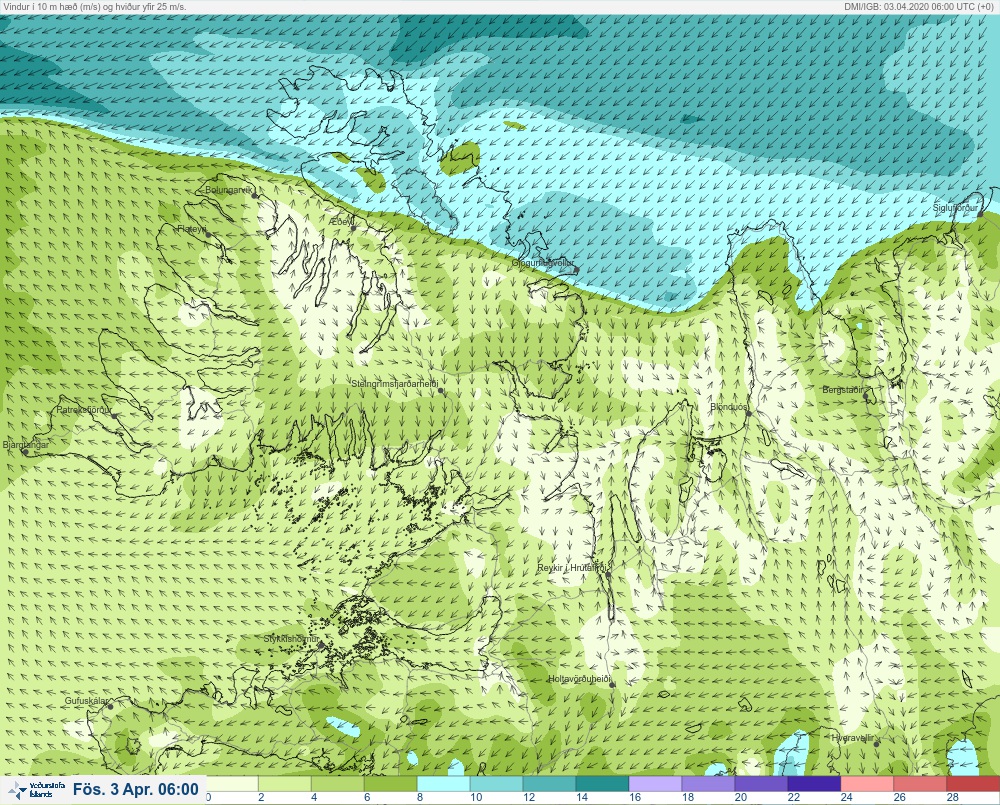Pick the 26–28 m/s salmon red swatch
The width and height of the screenshot is (1000, 805).
pos(920,783)
